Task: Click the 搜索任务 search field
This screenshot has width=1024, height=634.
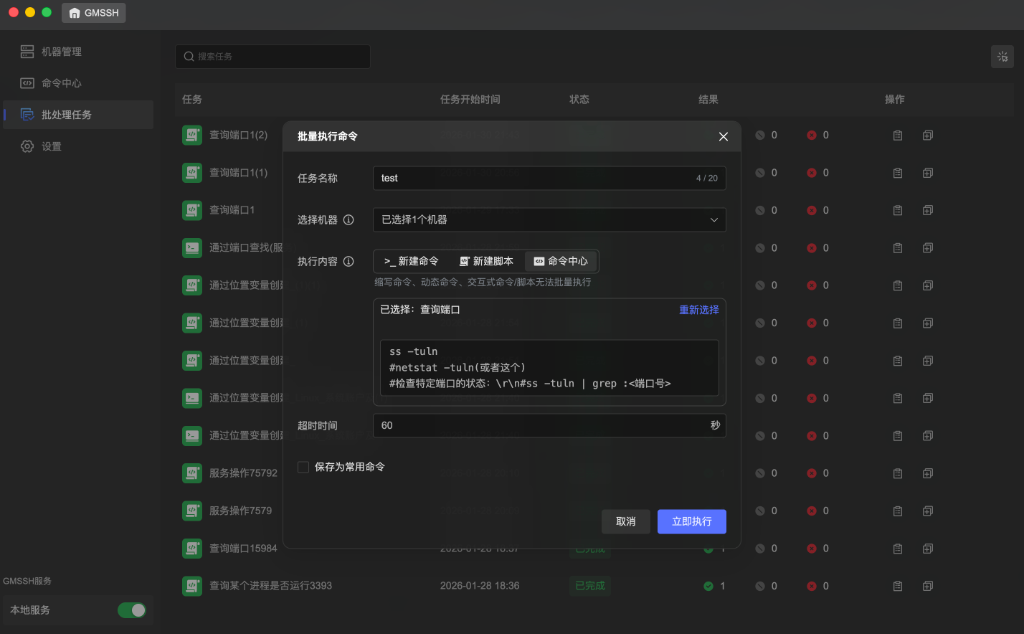Action: (x=273, y=56)
